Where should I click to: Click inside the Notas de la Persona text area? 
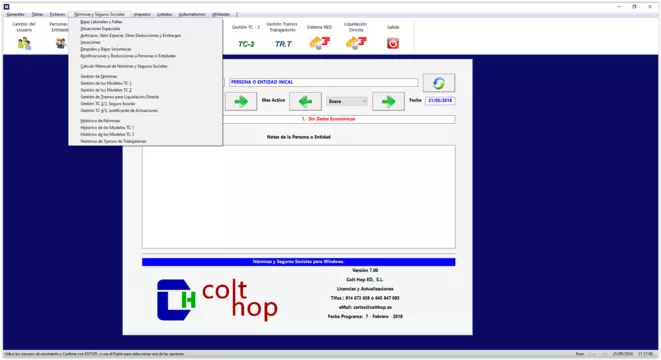coord(298,197)
